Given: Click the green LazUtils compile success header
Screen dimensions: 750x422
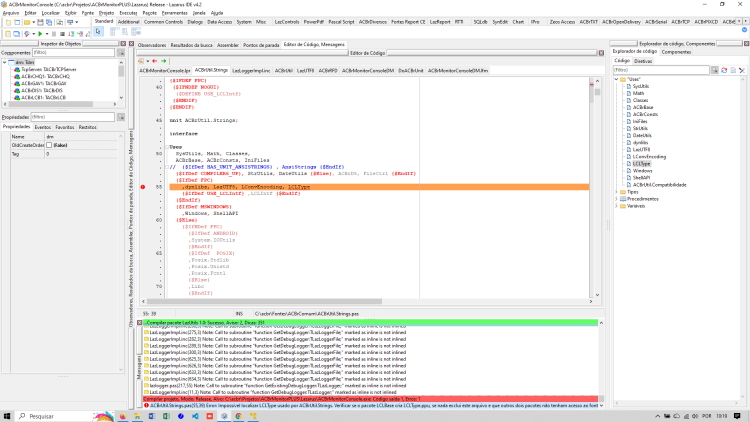Looking at the screenshot, I should point(370,323).
